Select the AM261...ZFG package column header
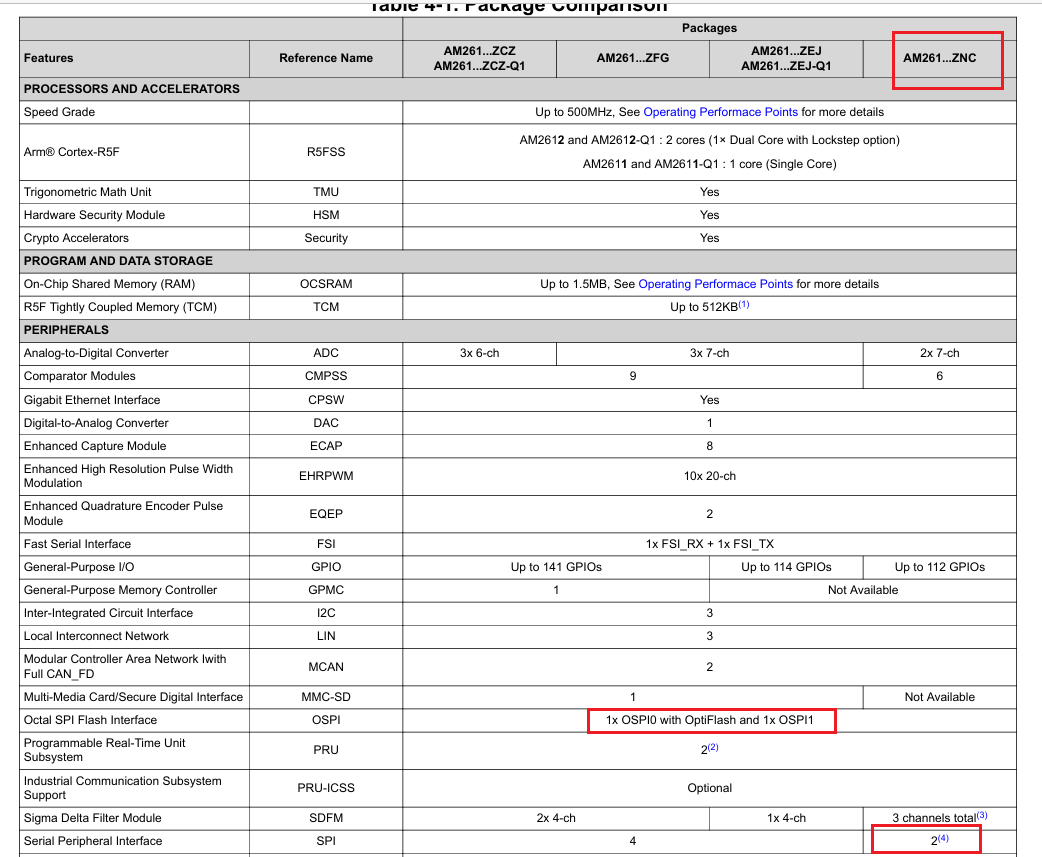This screenshot has width=1042, height=857. [x=633, y=58]
